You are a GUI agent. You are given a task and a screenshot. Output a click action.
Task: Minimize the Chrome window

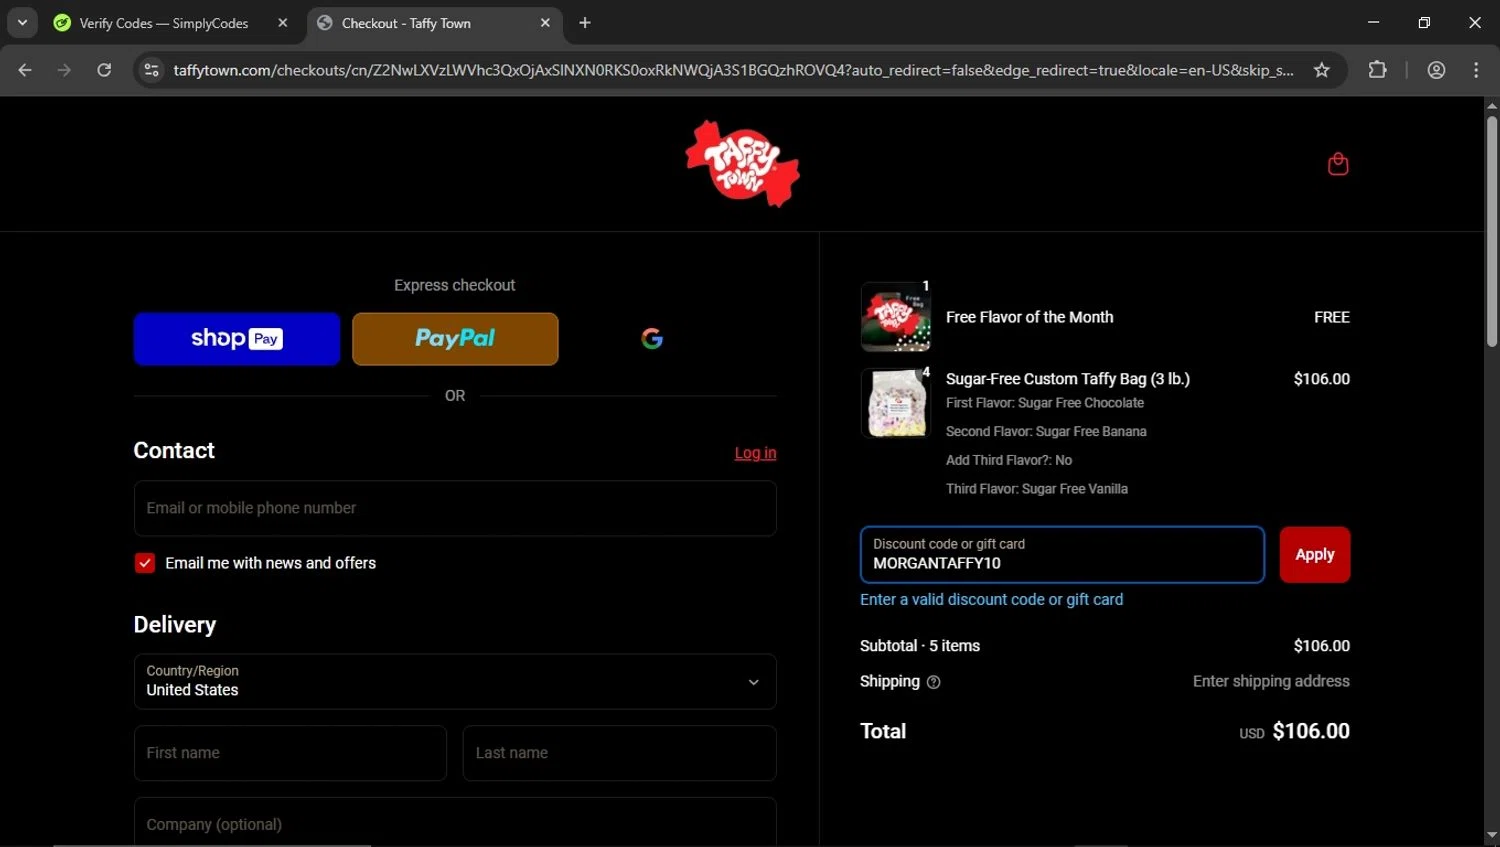(1374, 22)
